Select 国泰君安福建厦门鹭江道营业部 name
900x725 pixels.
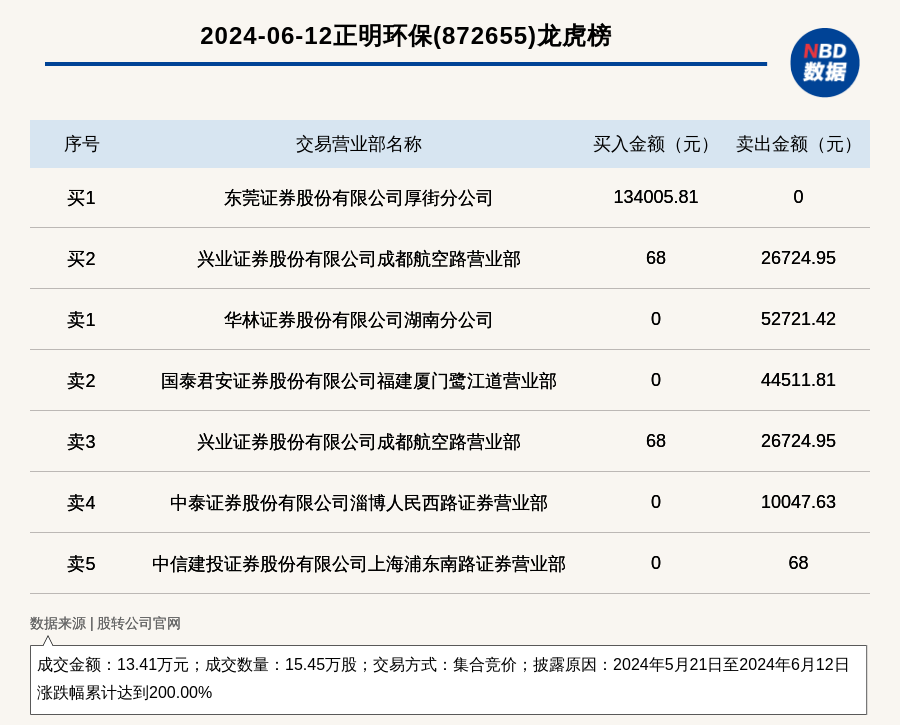(x=359, y=381)
